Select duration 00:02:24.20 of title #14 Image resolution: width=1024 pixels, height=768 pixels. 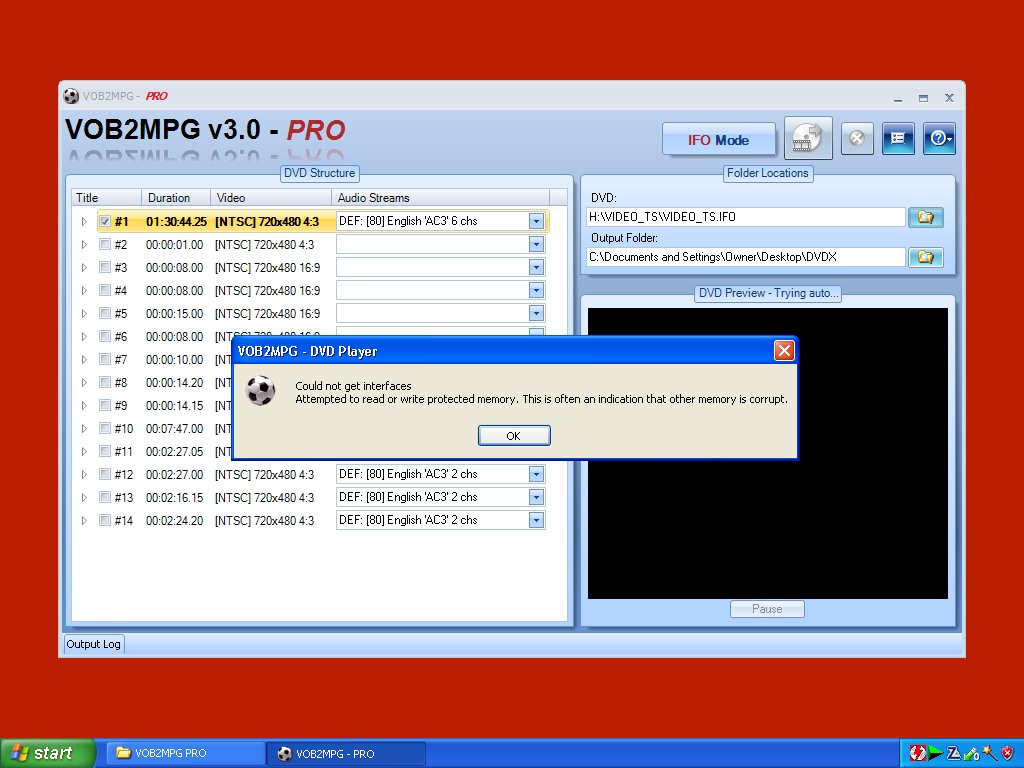click(174, 520)
